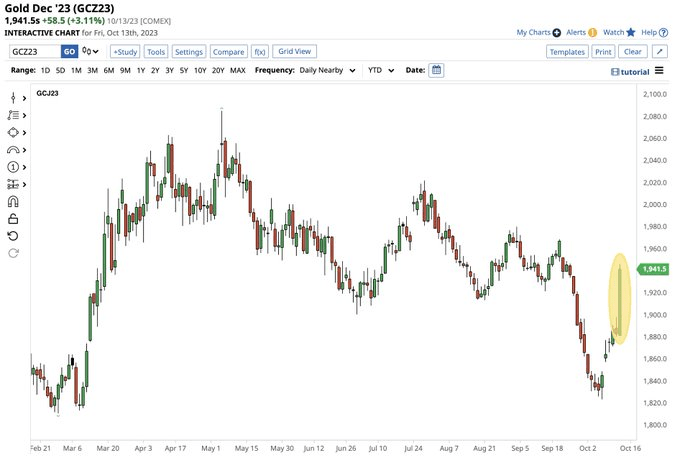680x468 pixels.
Task: Click the expand chart arrow icon
Action: click(660, 51)
